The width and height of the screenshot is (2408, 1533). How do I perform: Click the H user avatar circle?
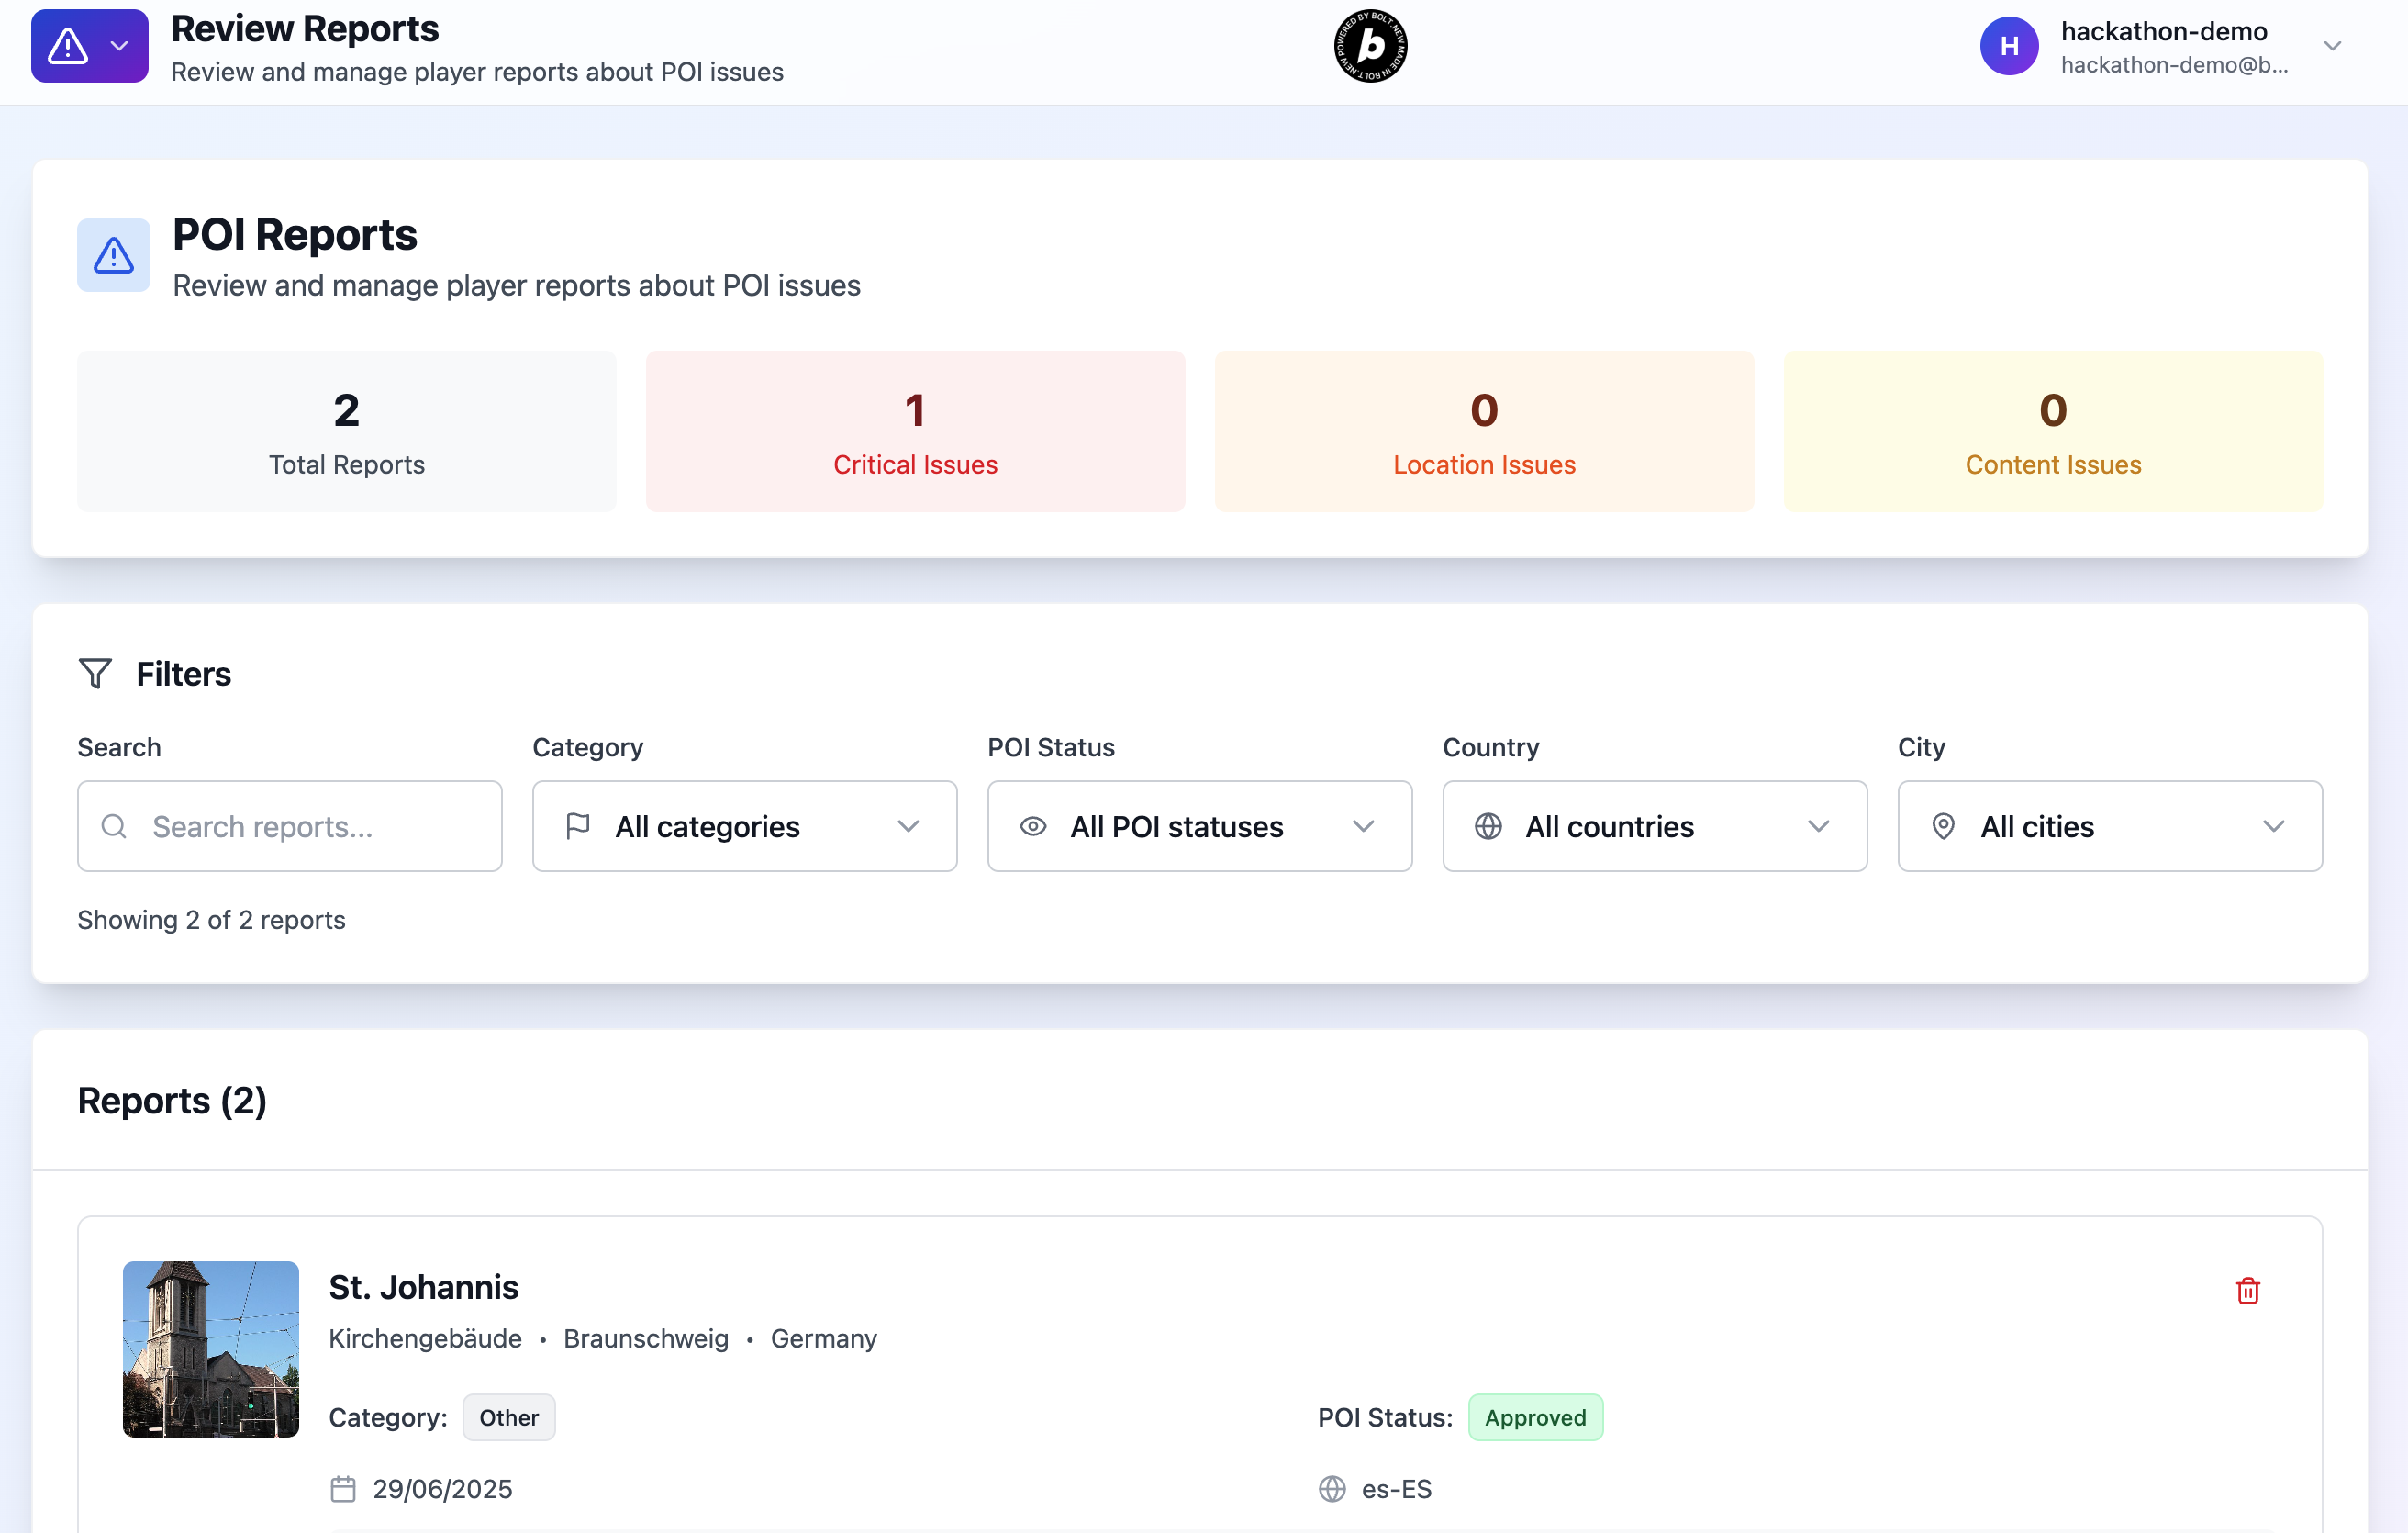[x=2008, y=46]
